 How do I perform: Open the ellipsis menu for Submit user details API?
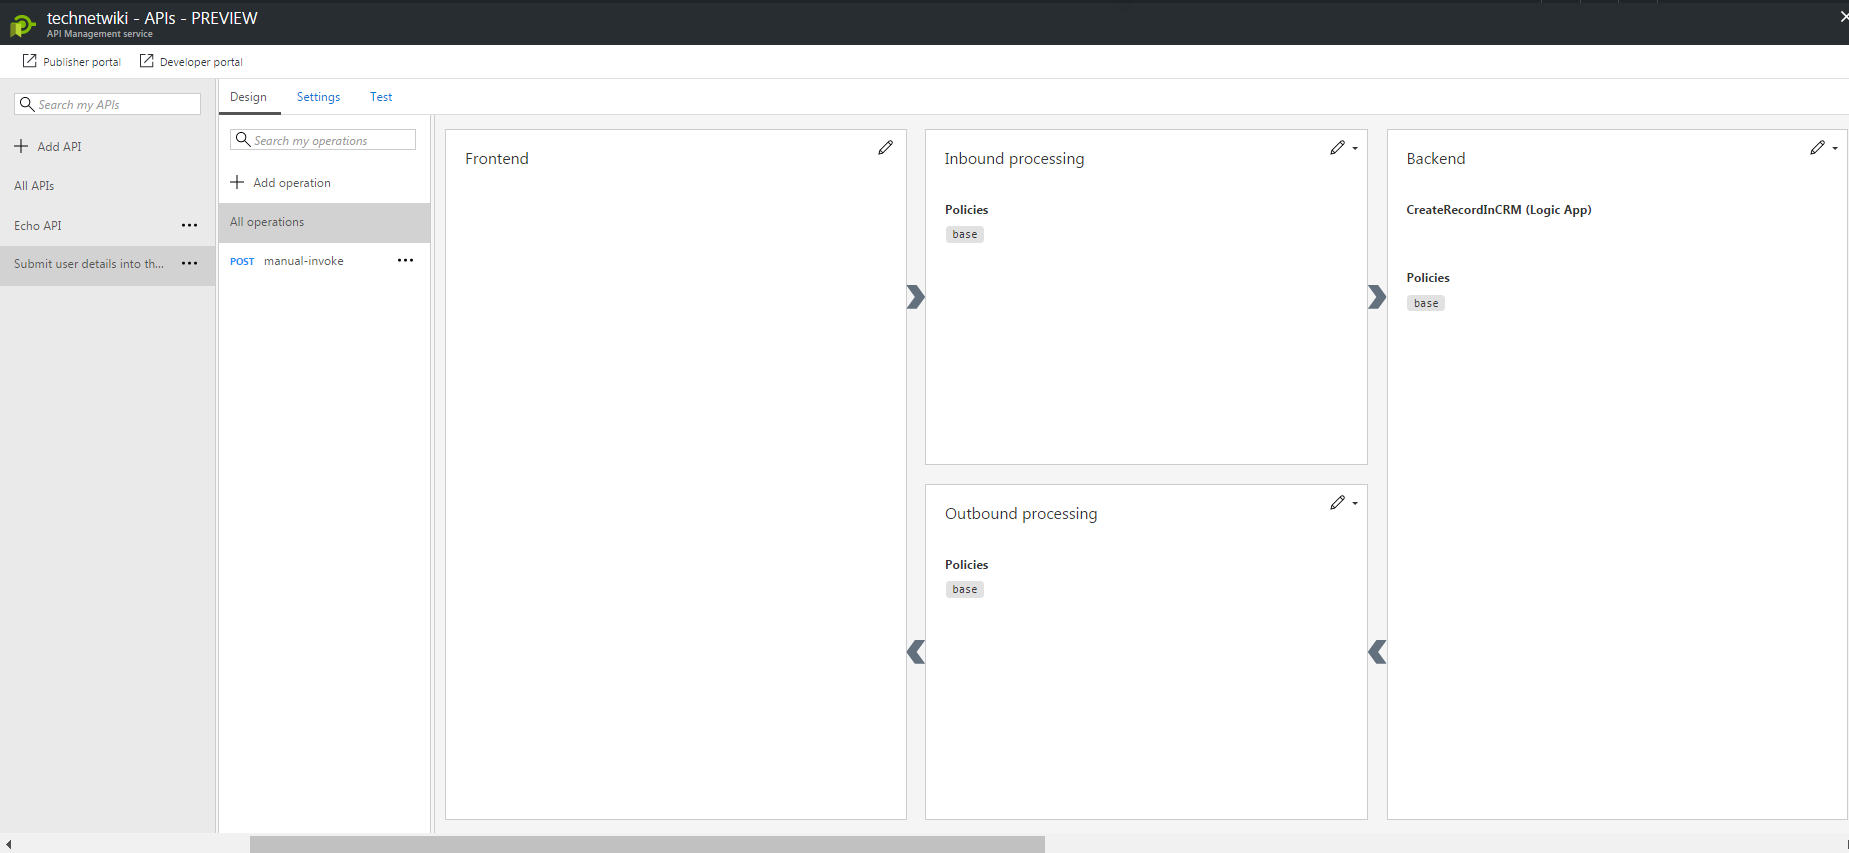click(189, 263)
